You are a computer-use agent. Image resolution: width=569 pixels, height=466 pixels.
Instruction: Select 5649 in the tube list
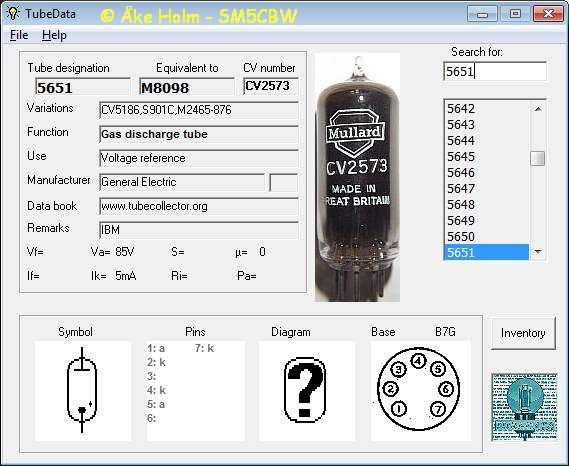pyautogui.click(x=486, y=220)
